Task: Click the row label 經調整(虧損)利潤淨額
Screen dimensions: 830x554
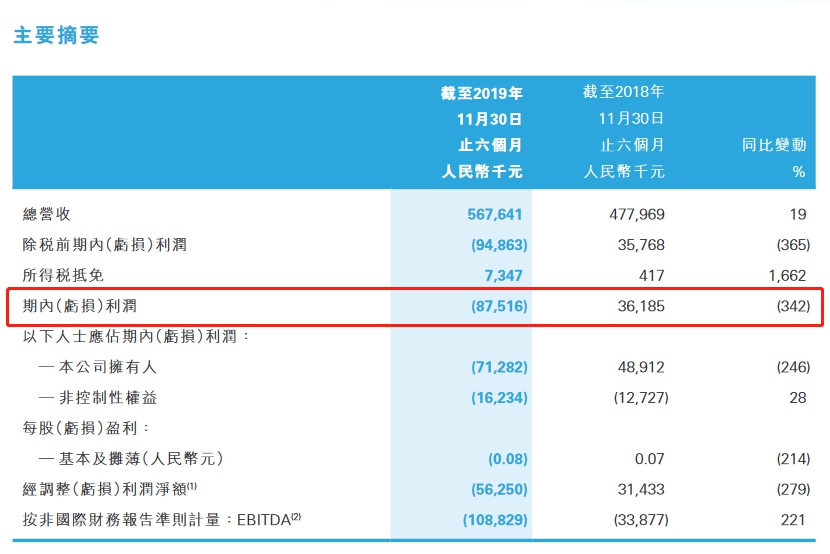Action: tap(110, 489)
